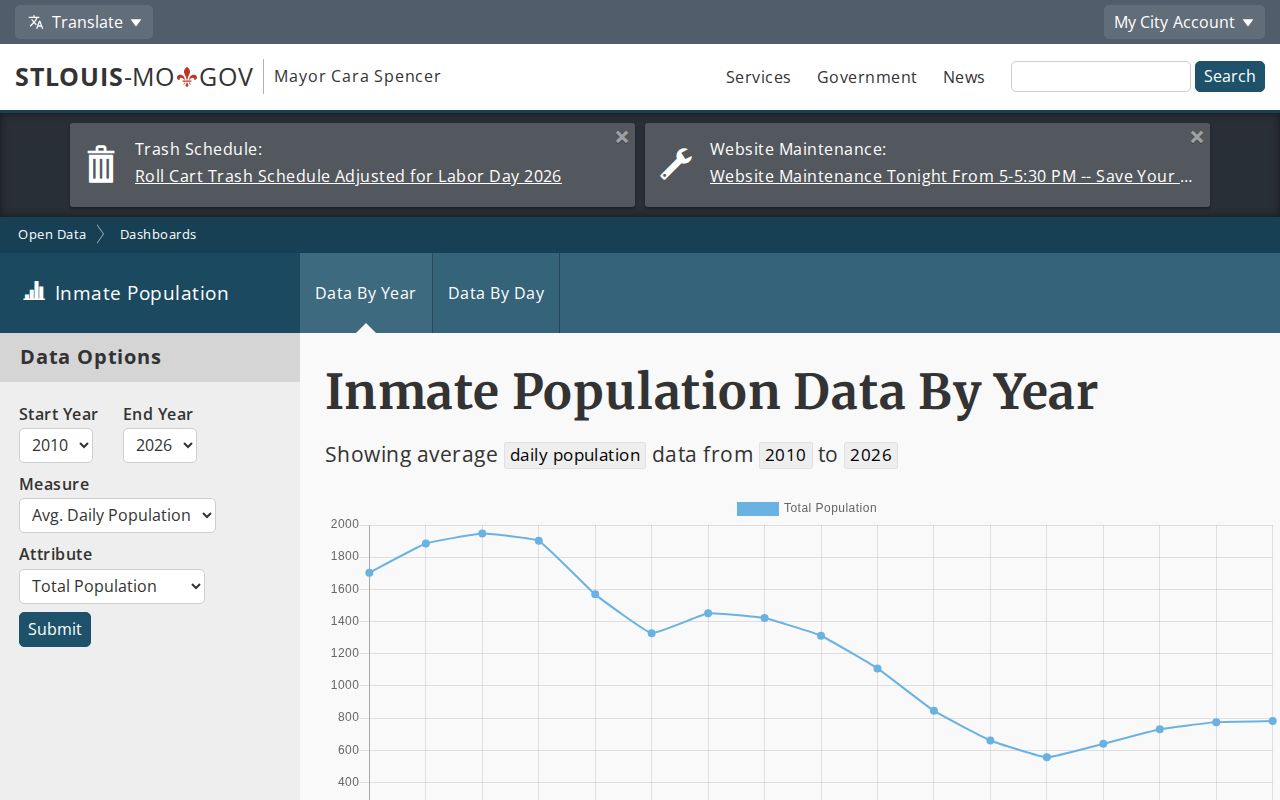Click Mayor Cara Spencer link
The image size is (1280, 800).
tap(357, 76)
